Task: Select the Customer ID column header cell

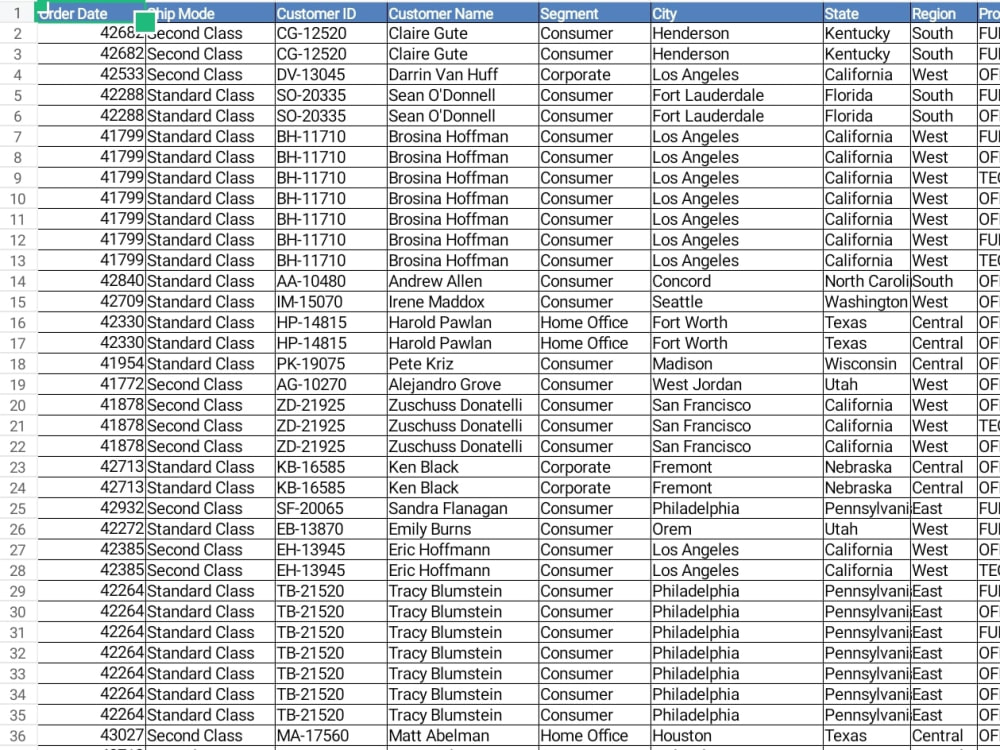Action: [x=330, y=13]
